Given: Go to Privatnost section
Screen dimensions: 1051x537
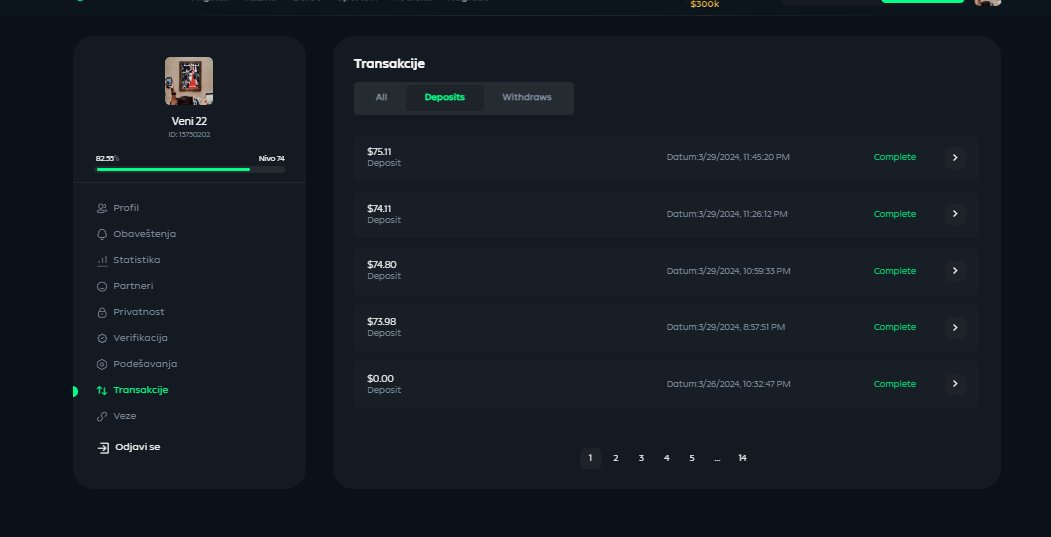Looking at the screenshot, I should [139, 312].
